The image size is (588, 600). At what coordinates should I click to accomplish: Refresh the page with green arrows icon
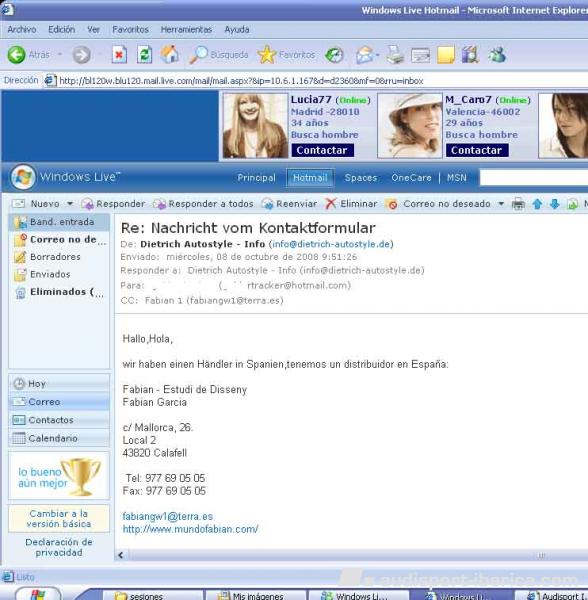145,55
